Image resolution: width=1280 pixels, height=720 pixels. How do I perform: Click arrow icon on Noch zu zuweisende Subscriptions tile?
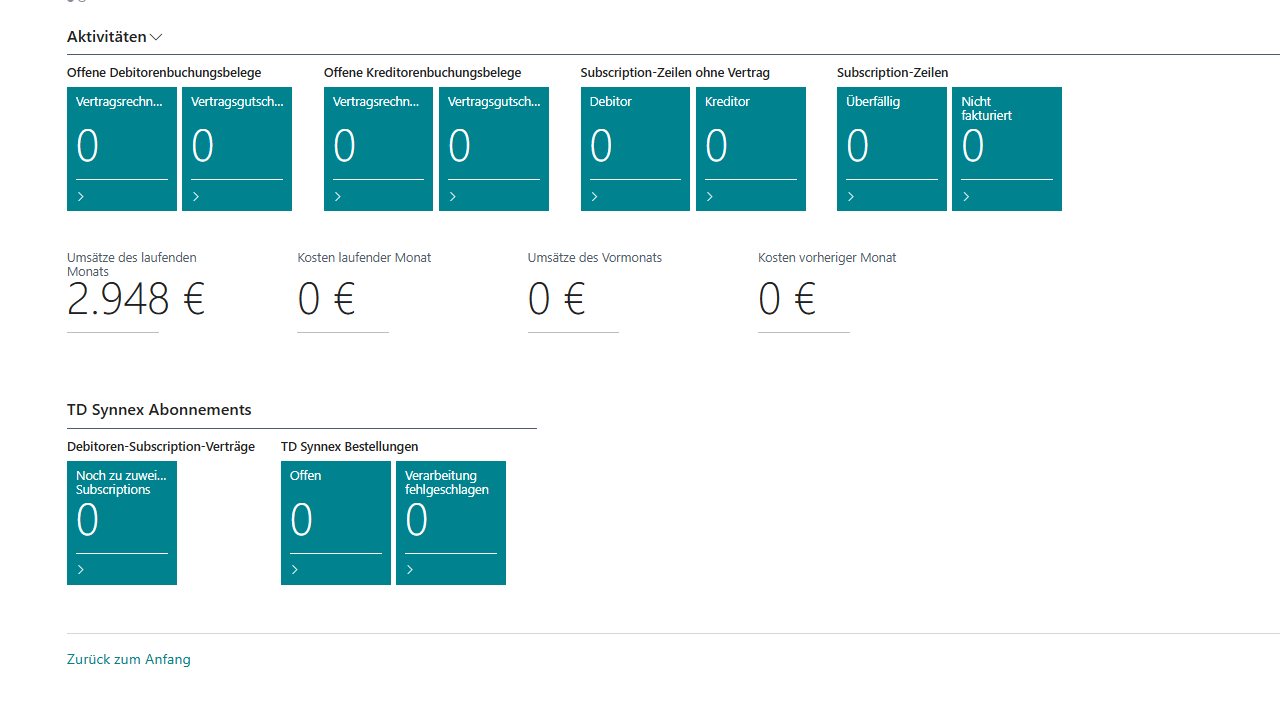click(x=81, y=570)
